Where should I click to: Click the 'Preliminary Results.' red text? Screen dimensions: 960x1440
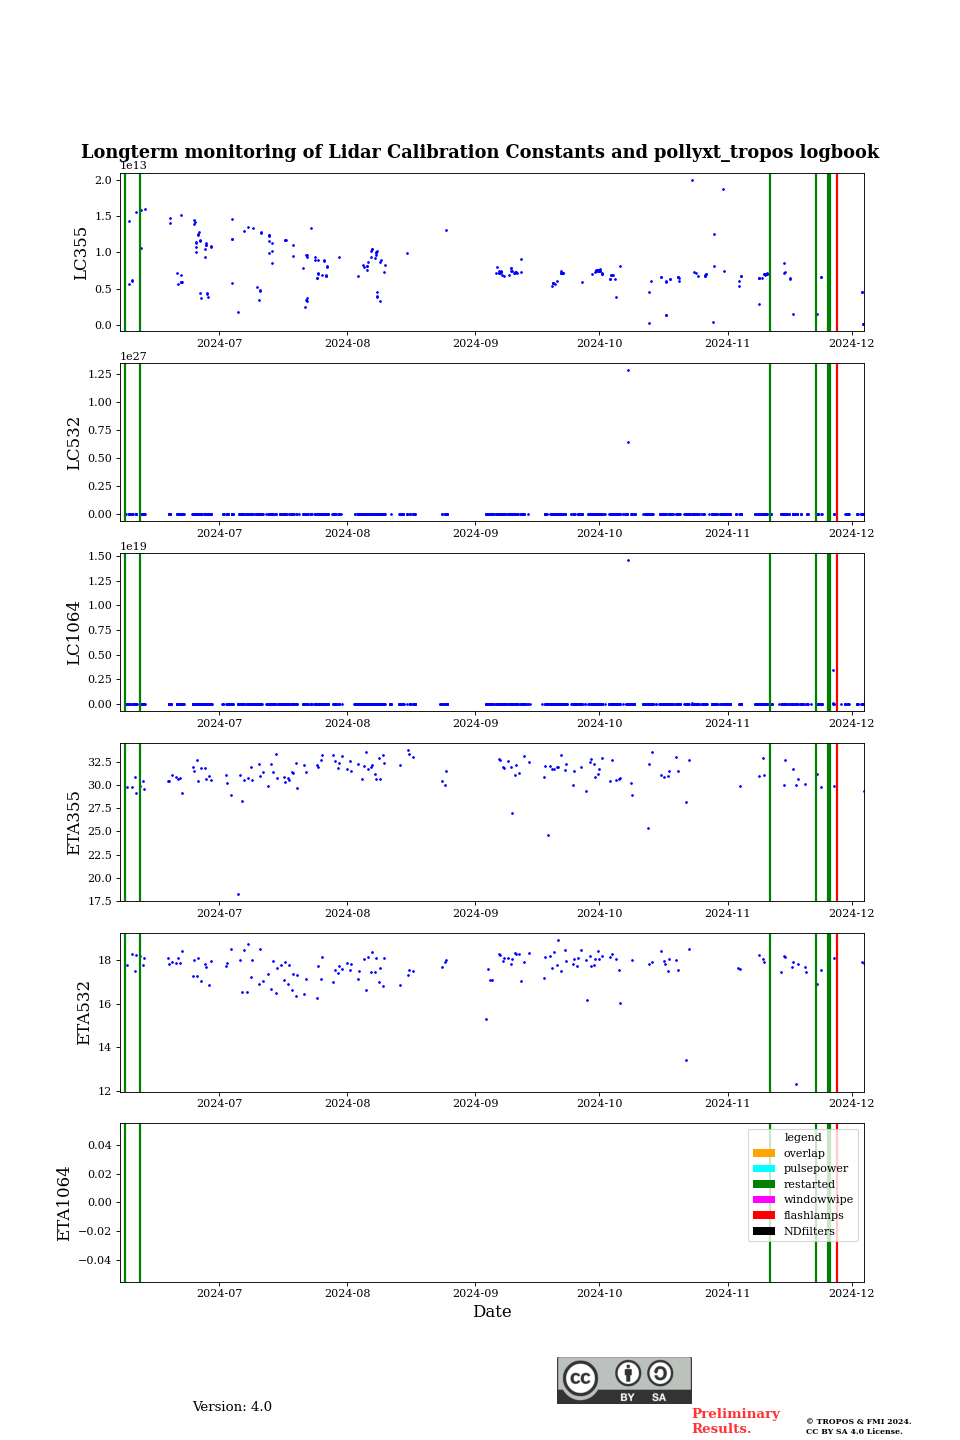[x=735, y=1421]
